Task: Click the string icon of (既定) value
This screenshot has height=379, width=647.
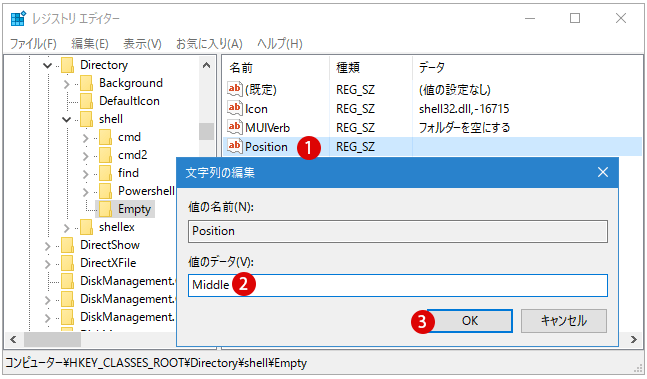Action: [234, 89]
